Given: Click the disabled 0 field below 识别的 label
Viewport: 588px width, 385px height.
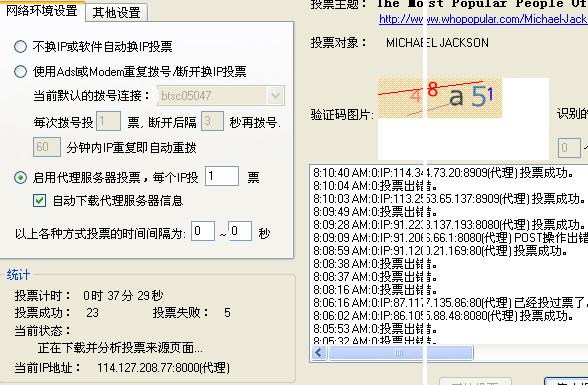Looking at the screenshot, I should tap(569, 148).
